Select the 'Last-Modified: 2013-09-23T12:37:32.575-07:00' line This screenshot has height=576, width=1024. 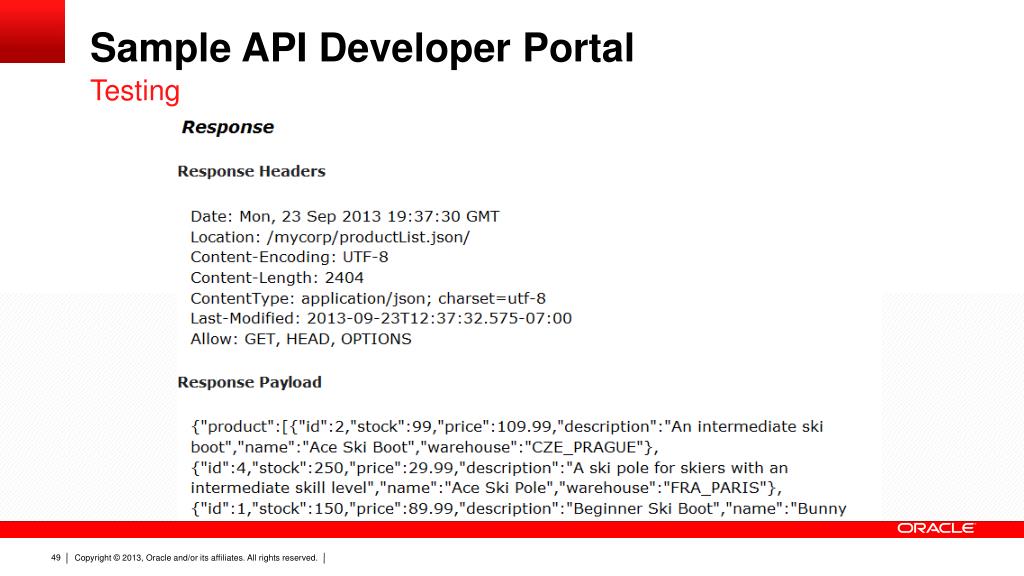[381, 319]
